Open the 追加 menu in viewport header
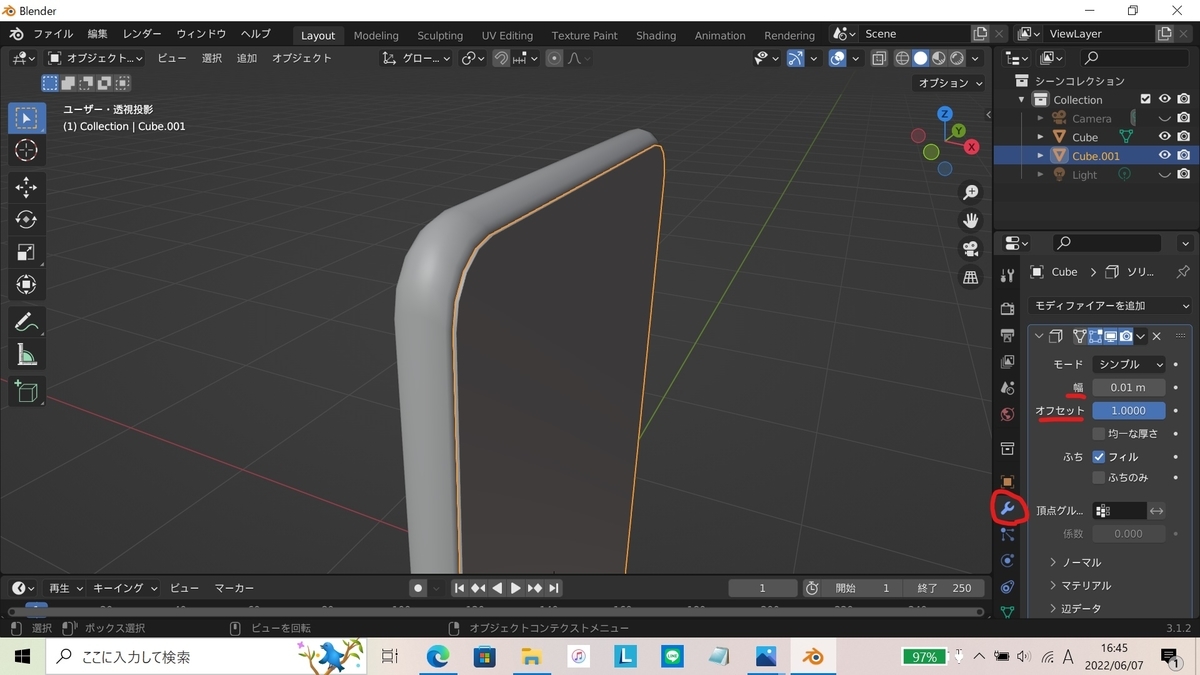The height and width of the screenshot is (675, 1200). point(247,58)
